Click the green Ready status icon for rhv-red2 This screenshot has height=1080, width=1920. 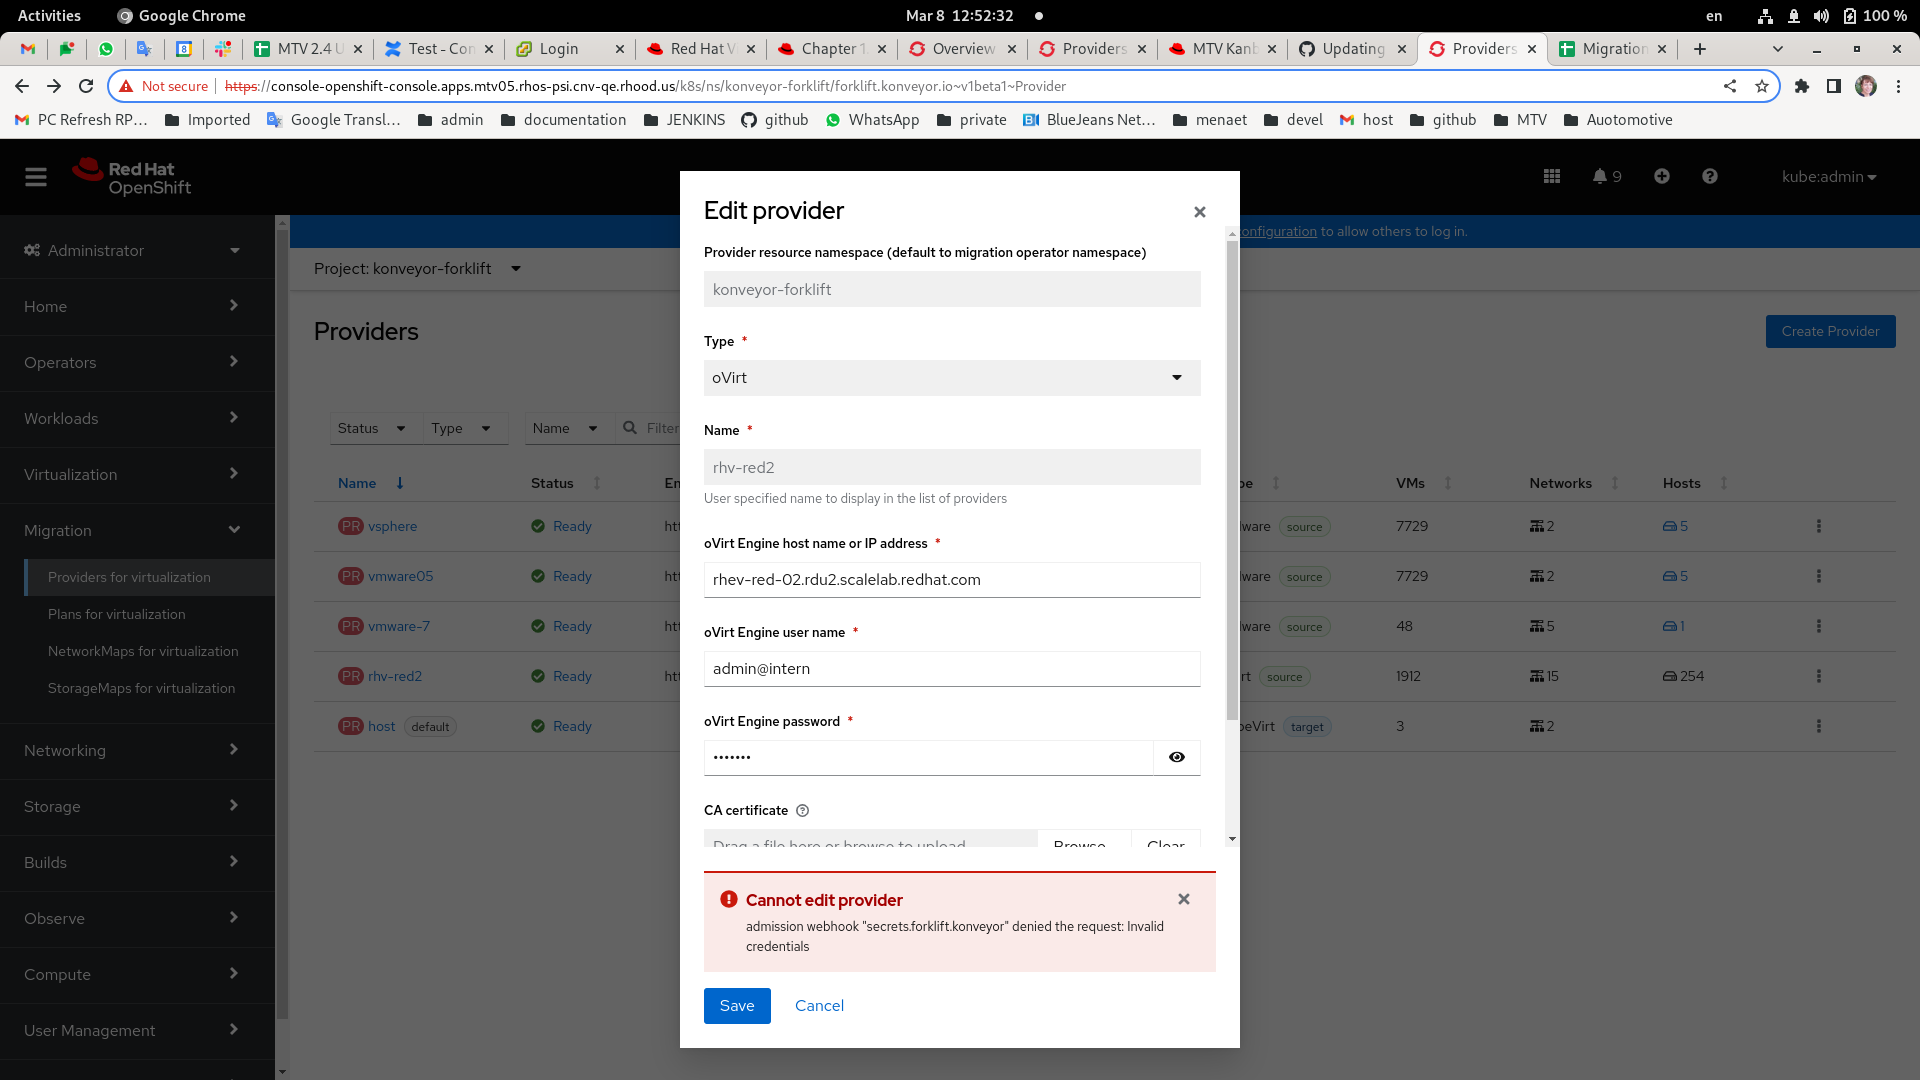[536, 676]
